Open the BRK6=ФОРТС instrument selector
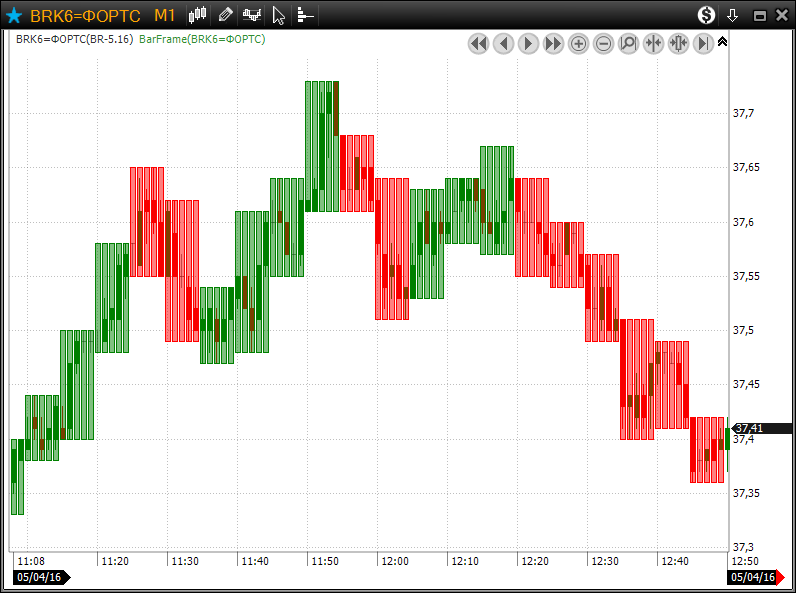Screen dimensions: 796x593 [x=85, y=15]
